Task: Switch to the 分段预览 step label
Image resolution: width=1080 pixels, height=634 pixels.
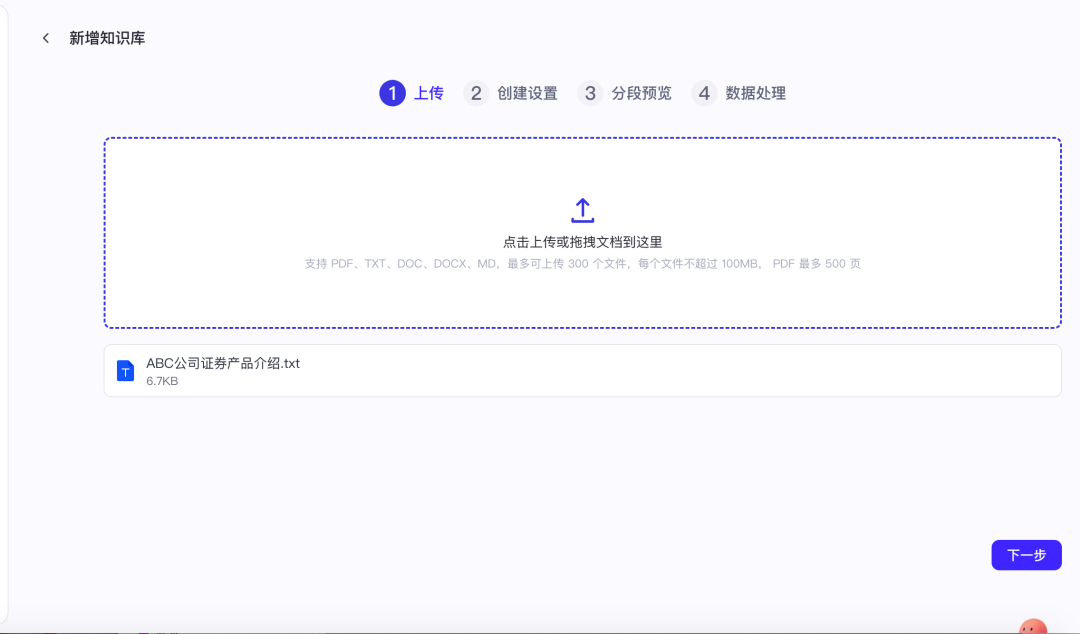Action: pos(641,93)
